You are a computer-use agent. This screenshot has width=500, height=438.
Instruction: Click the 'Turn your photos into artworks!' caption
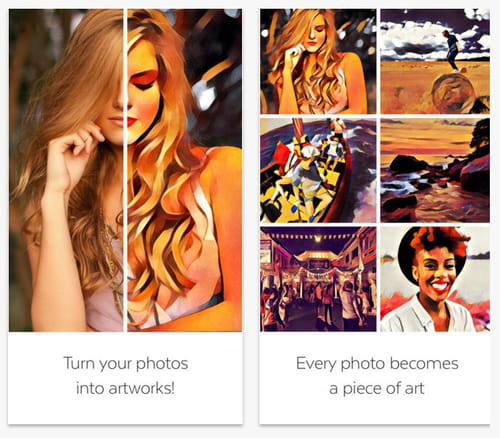pos(126,376)
